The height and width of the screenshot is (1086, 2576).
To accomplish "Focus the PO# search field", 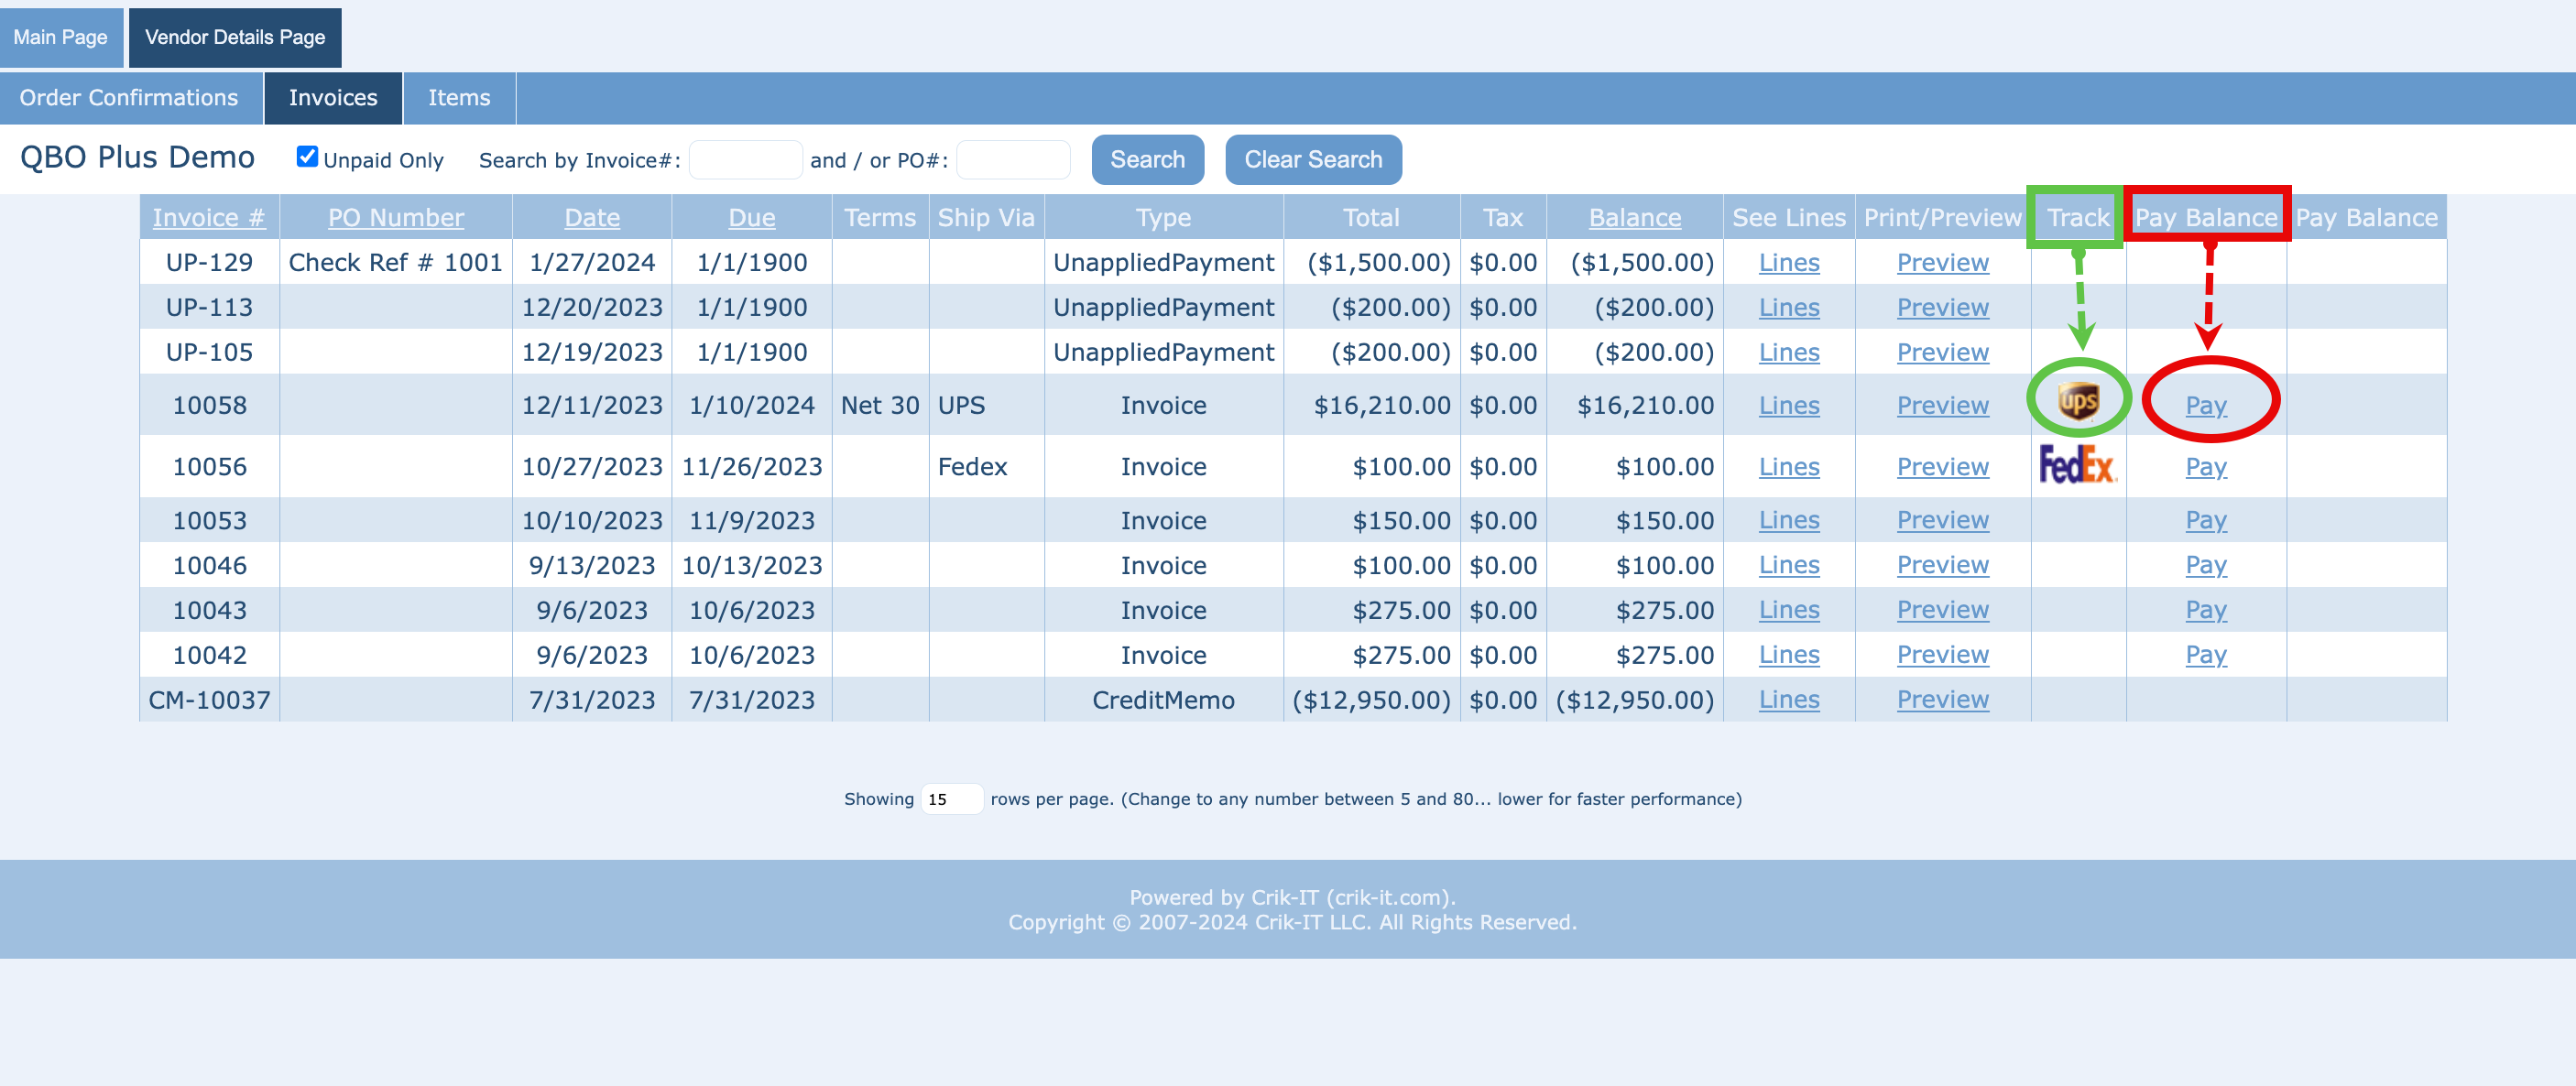I will pos(1012,160).
